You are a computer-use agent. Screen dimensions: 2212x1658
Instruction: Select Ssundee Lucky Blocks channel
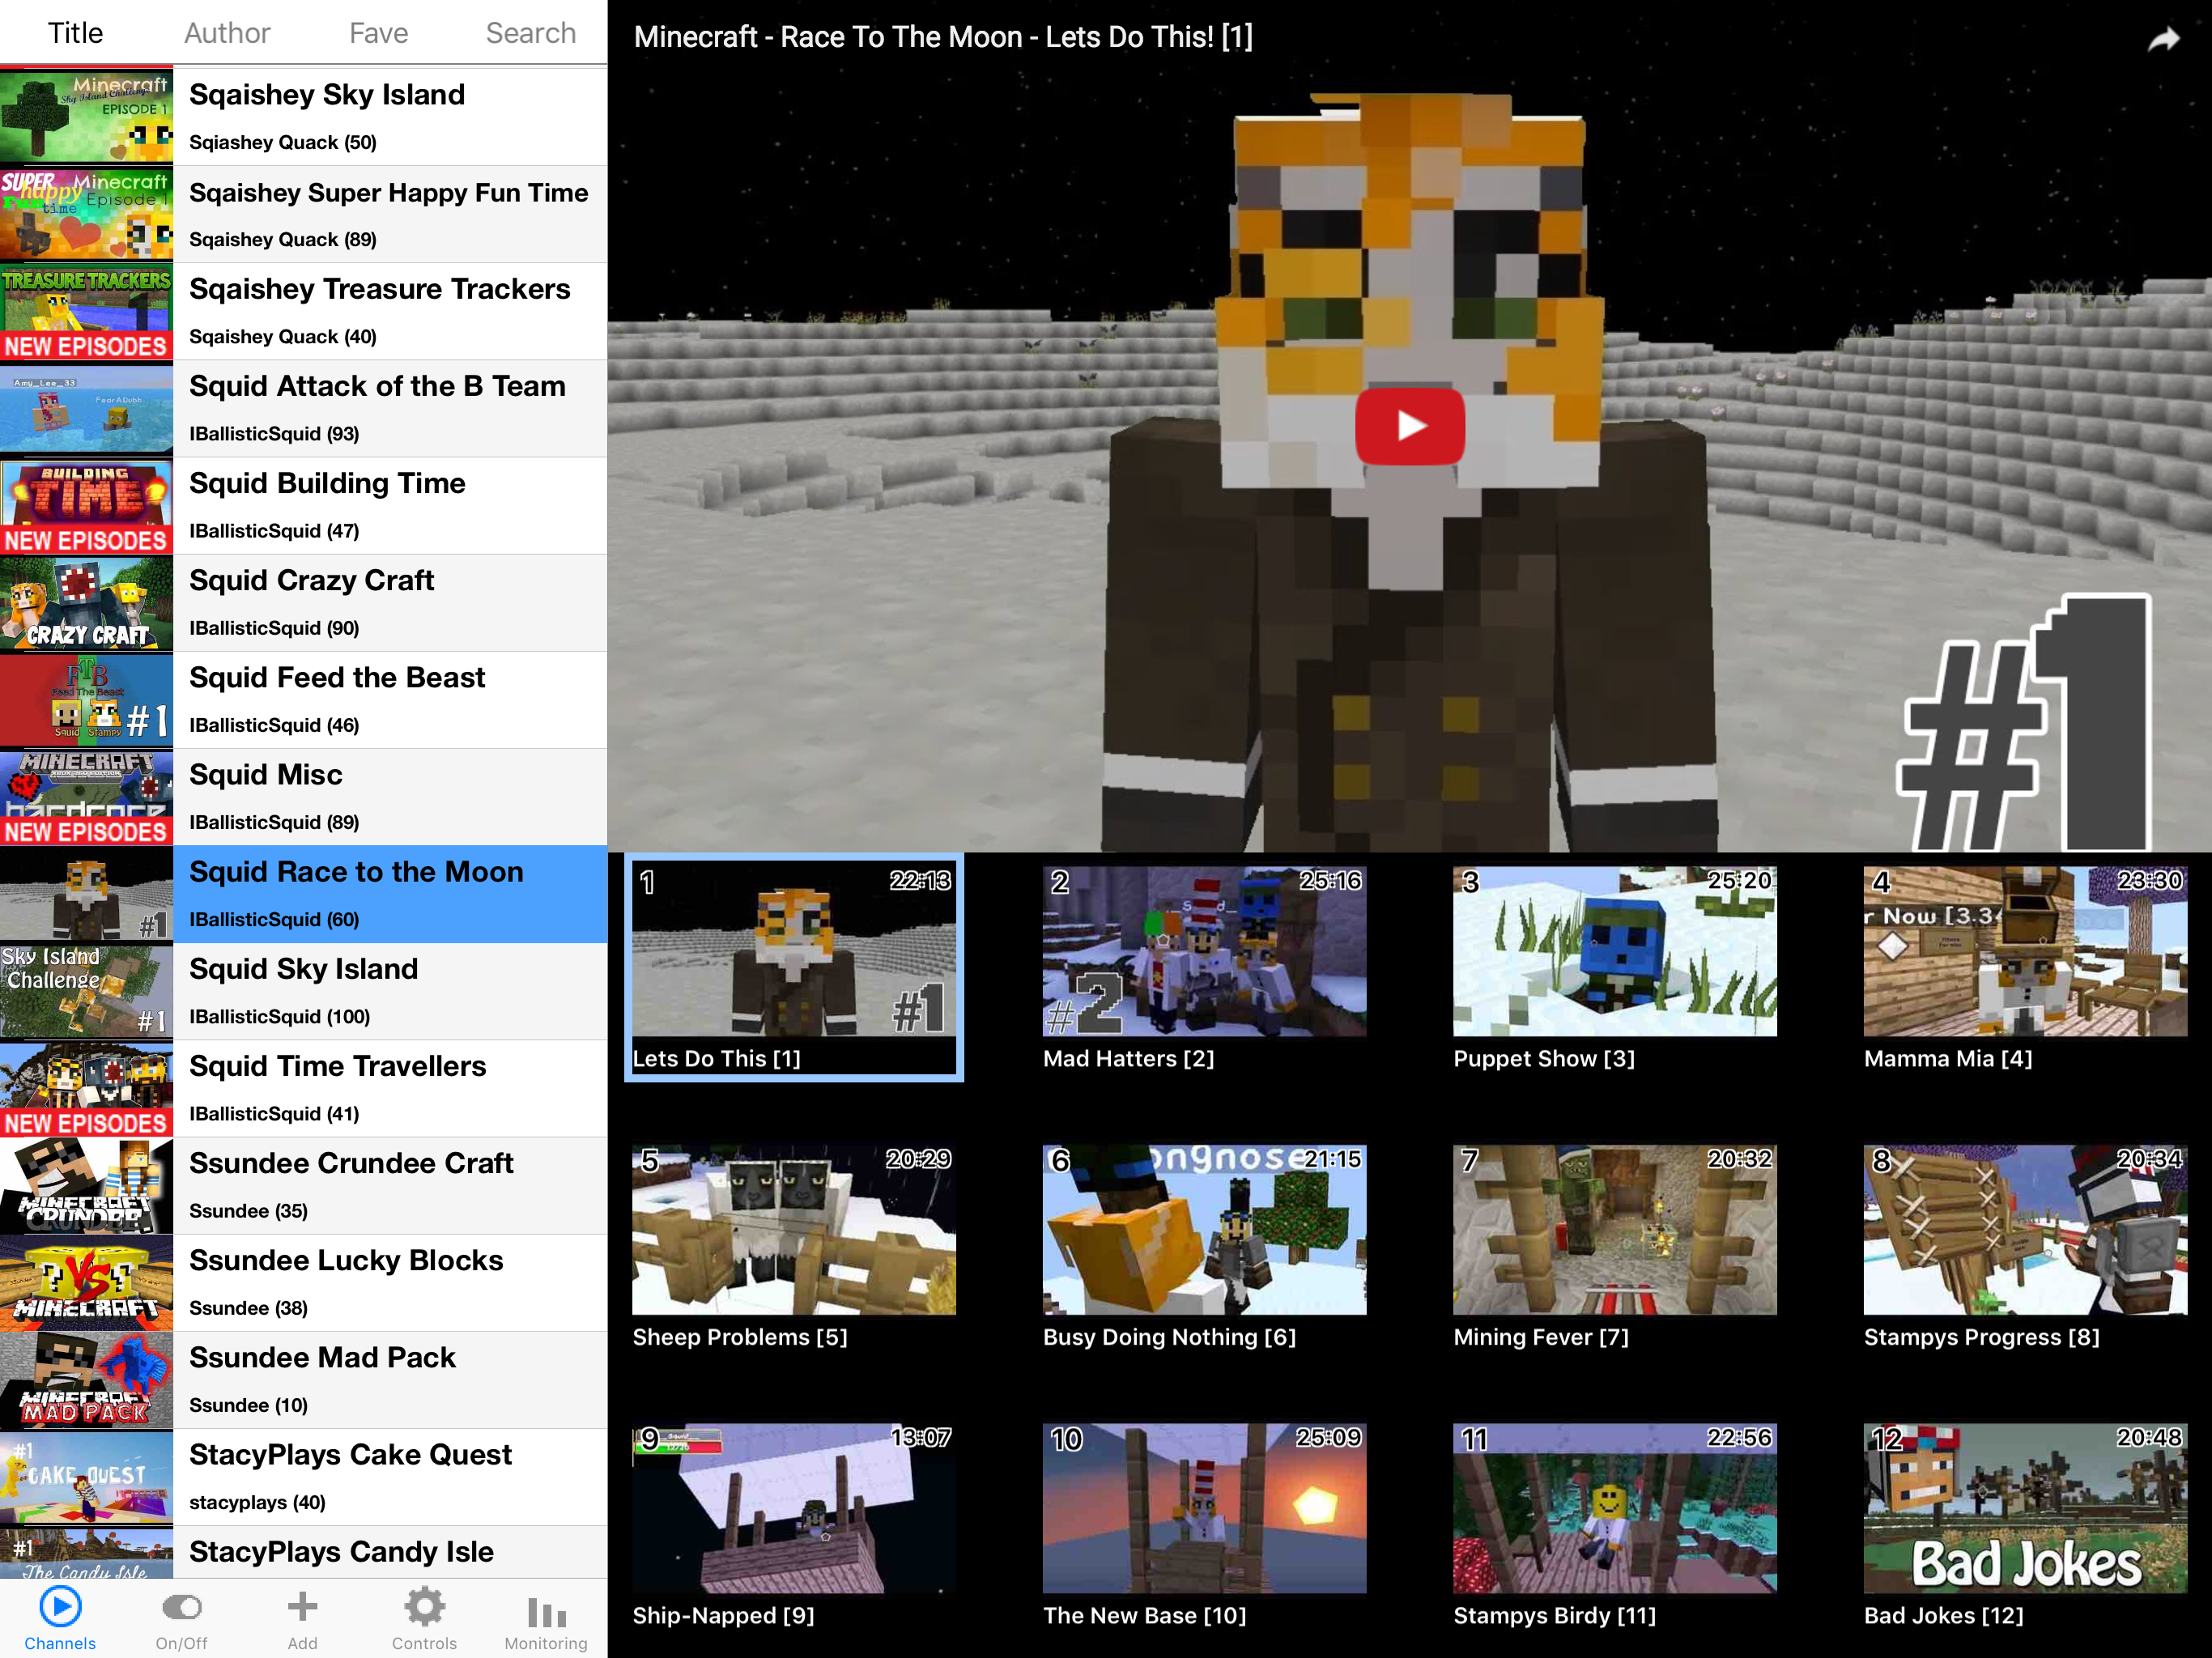click(x=390, y=1283)
